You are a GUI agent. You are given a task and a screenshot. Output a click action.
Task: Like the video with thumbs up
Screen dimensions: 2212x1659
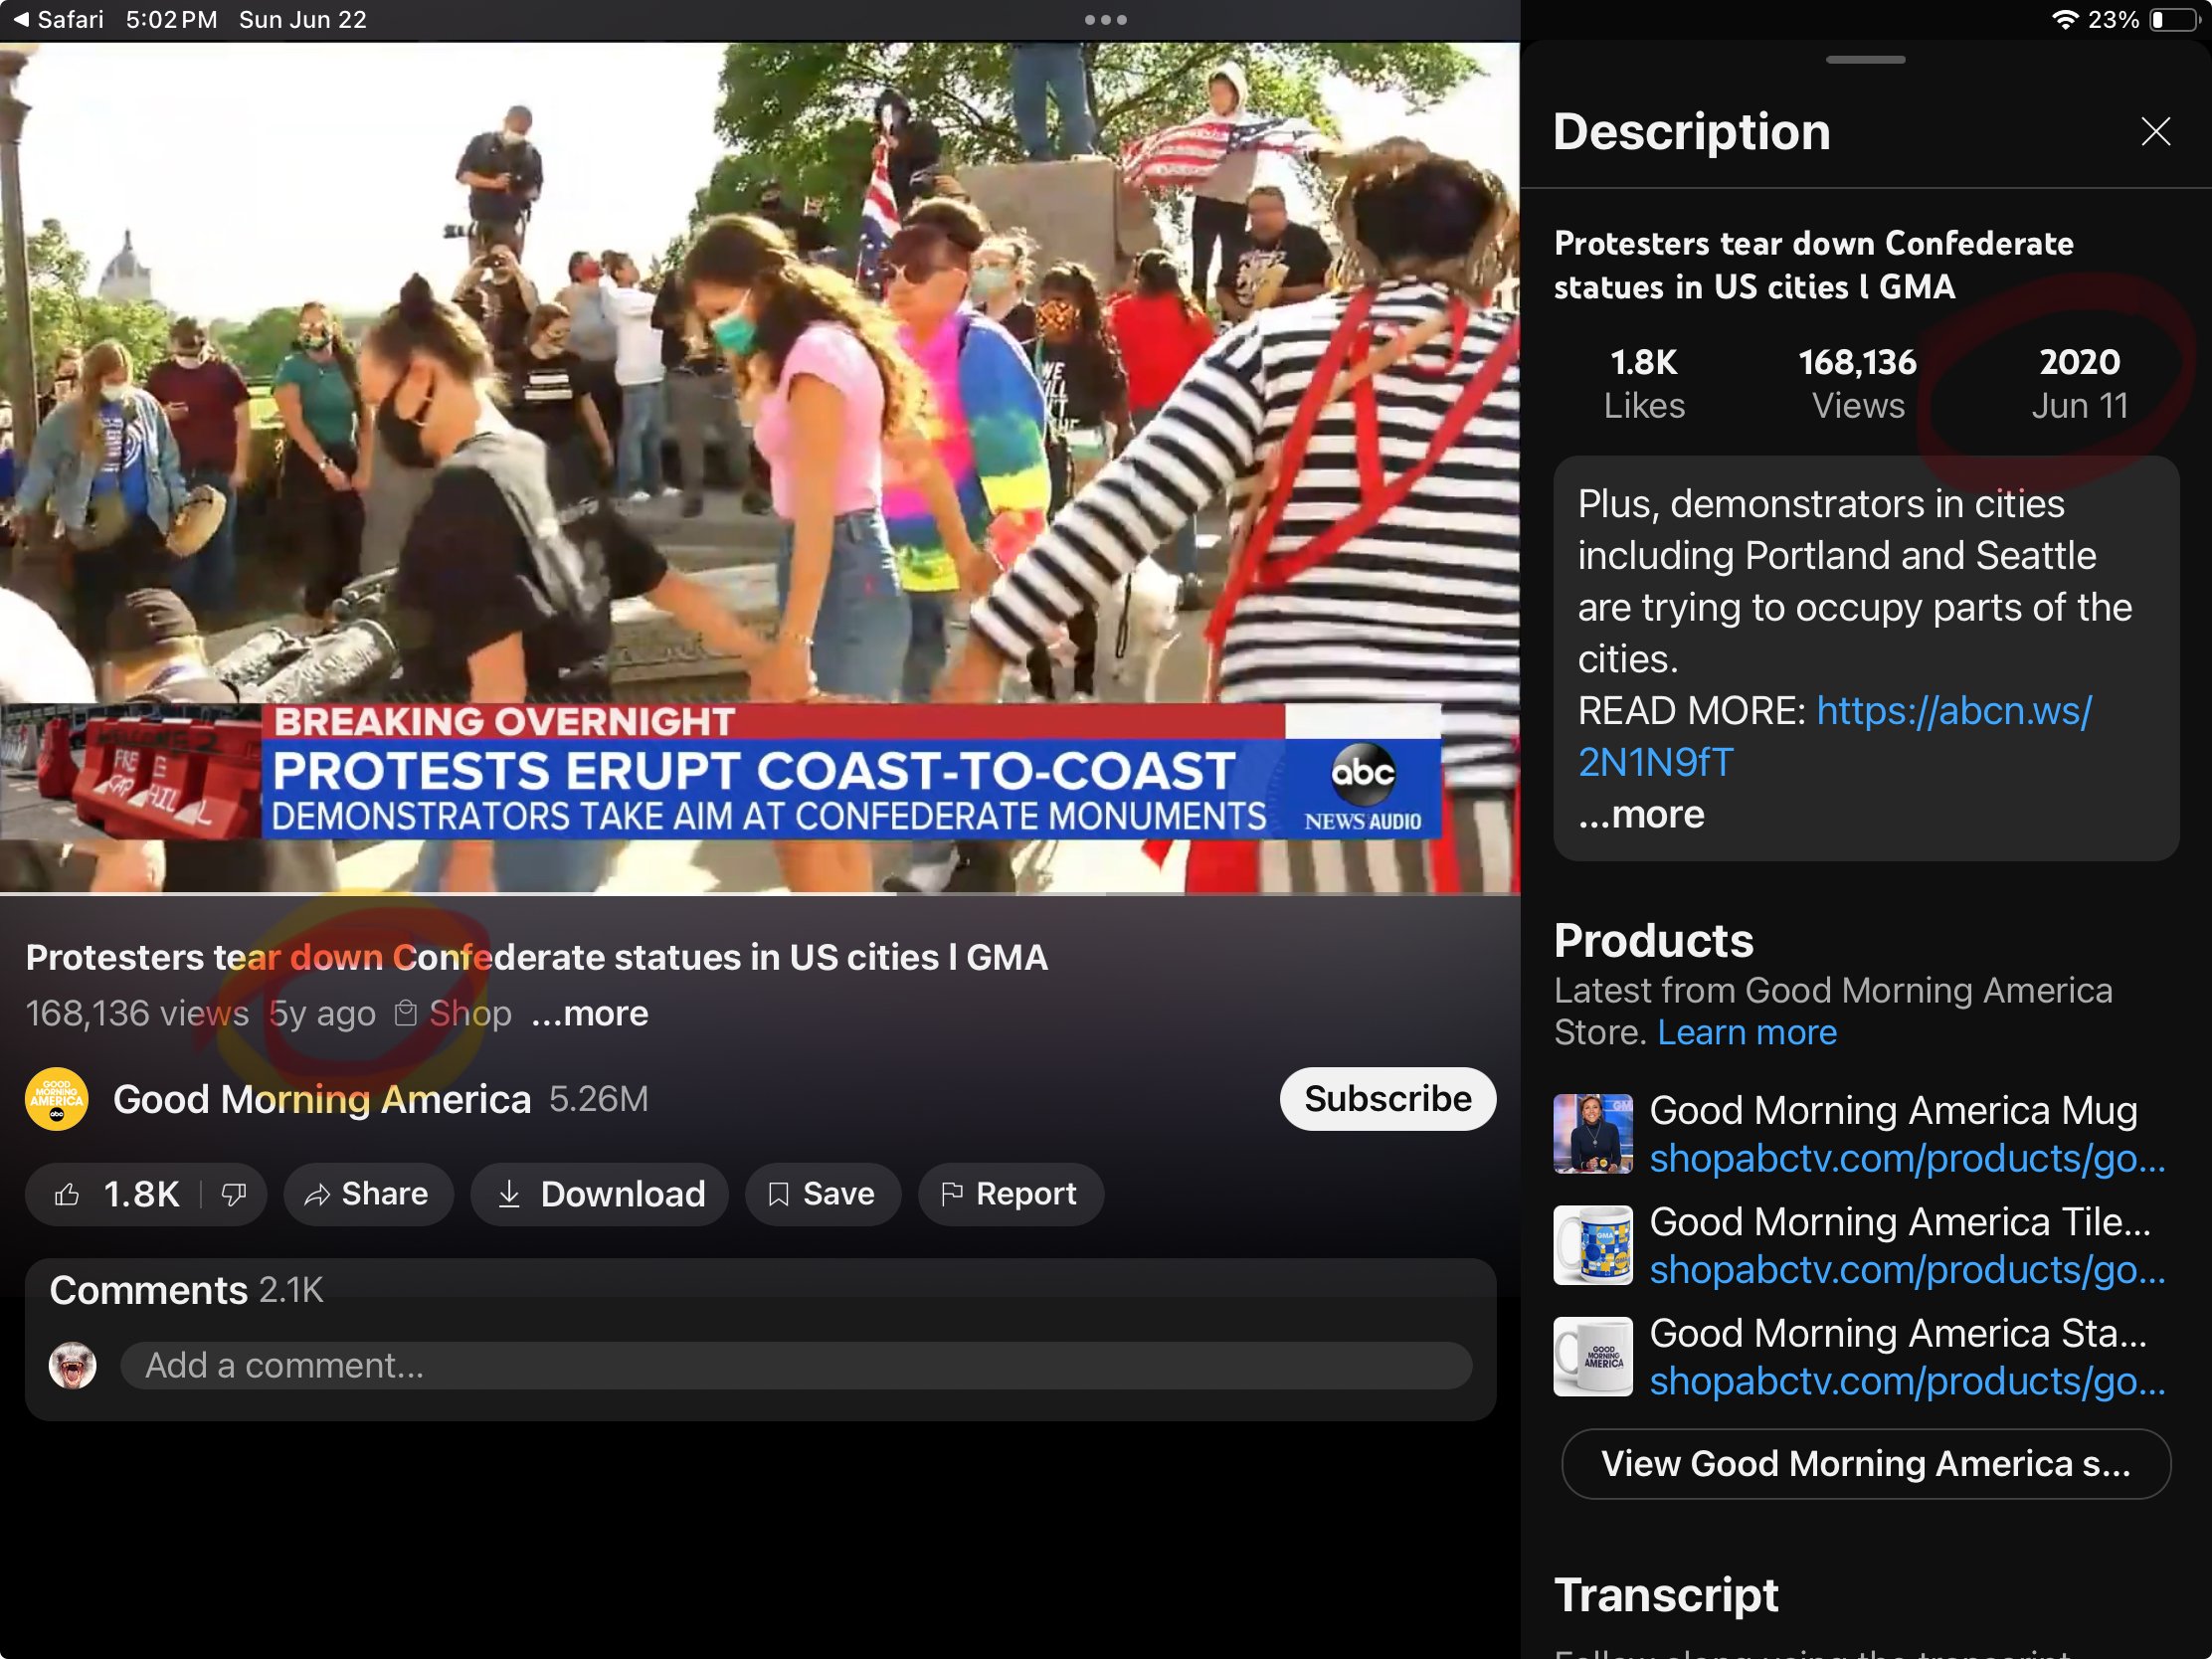point(66,1194)
